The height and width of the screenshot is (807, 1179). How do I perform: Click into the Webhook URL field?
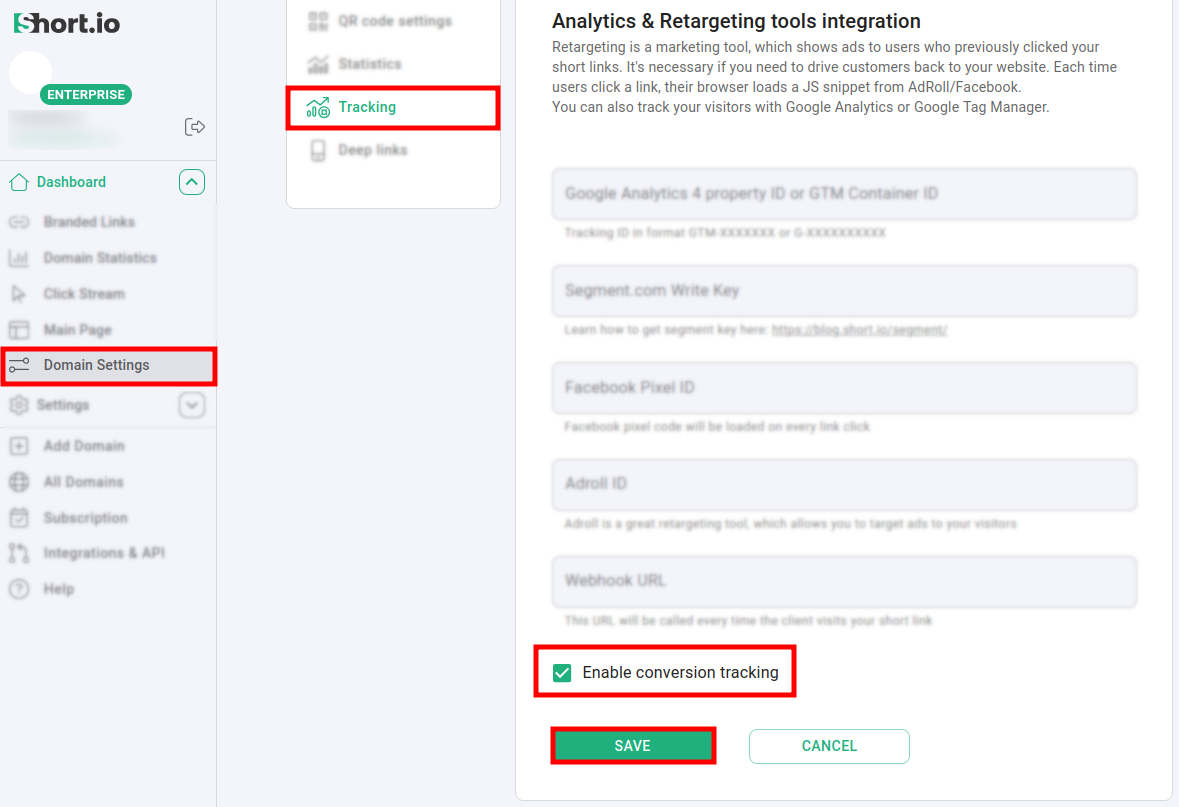844,581
